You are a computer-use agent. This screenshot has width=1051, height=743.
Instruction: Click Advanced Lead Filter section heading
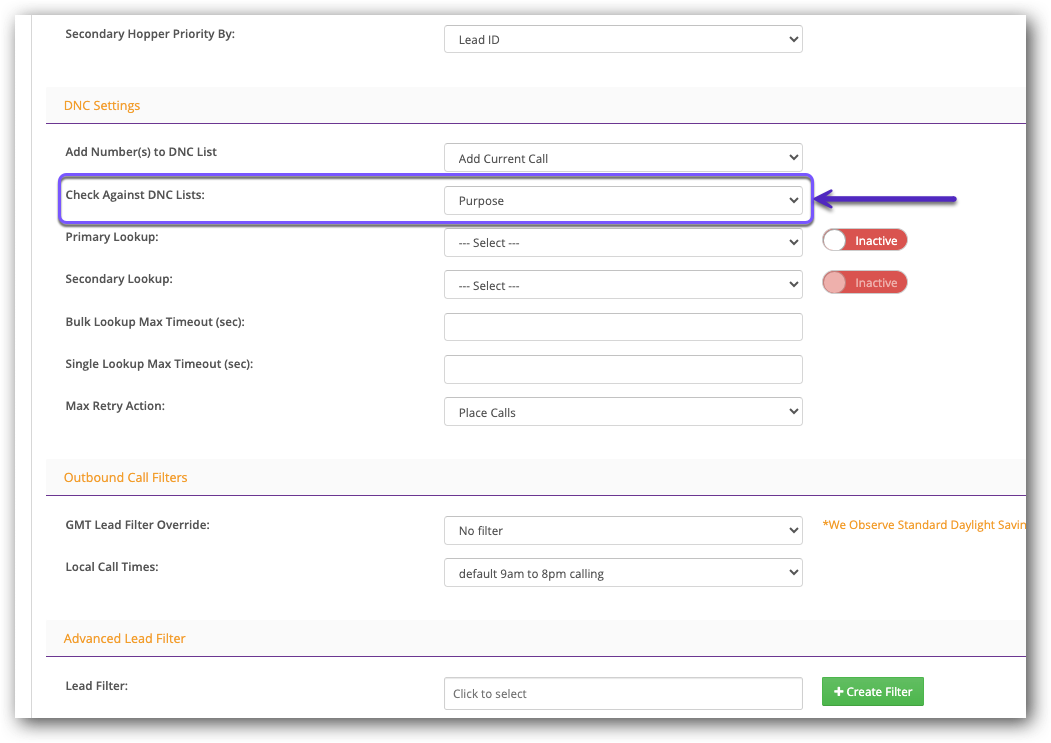(124, 638)
